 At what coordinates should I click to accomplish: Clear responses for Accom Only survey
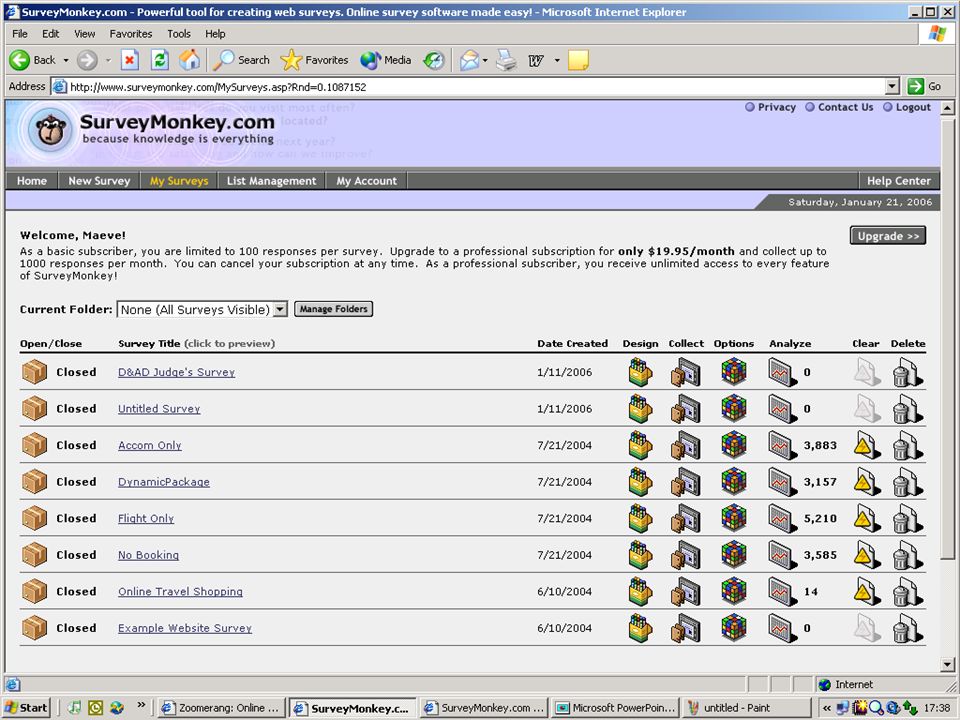pos(867,445)
